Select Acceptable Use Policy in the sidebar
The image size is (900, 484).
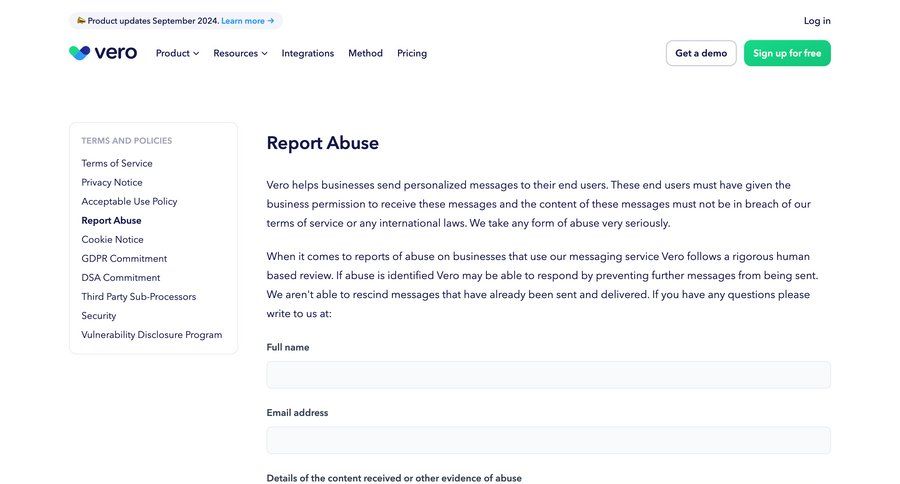(129, 201)
